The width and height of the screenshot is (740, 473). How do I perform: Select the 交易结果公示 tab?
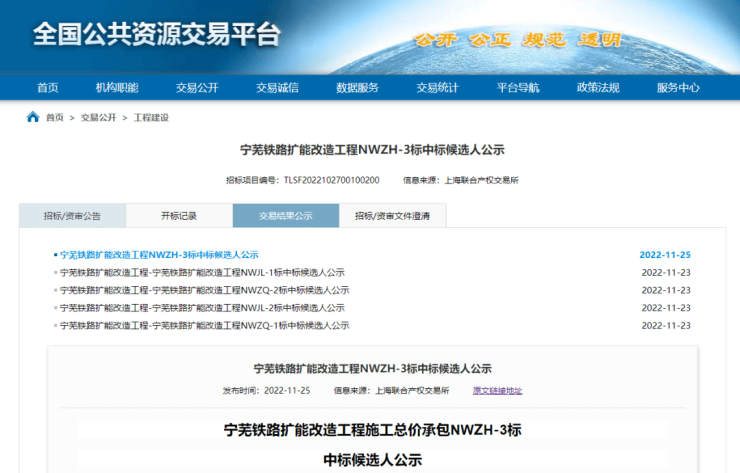coord(286,216)
